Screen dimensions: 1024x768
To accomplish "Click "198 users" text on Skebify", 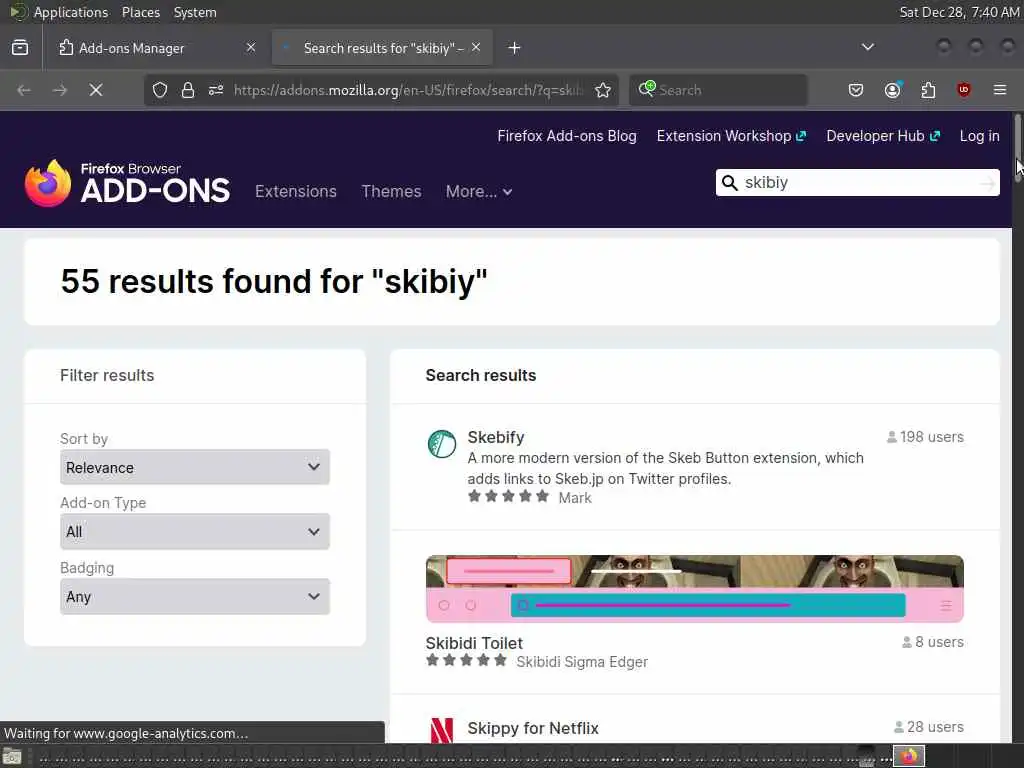I will coord(931,437).
